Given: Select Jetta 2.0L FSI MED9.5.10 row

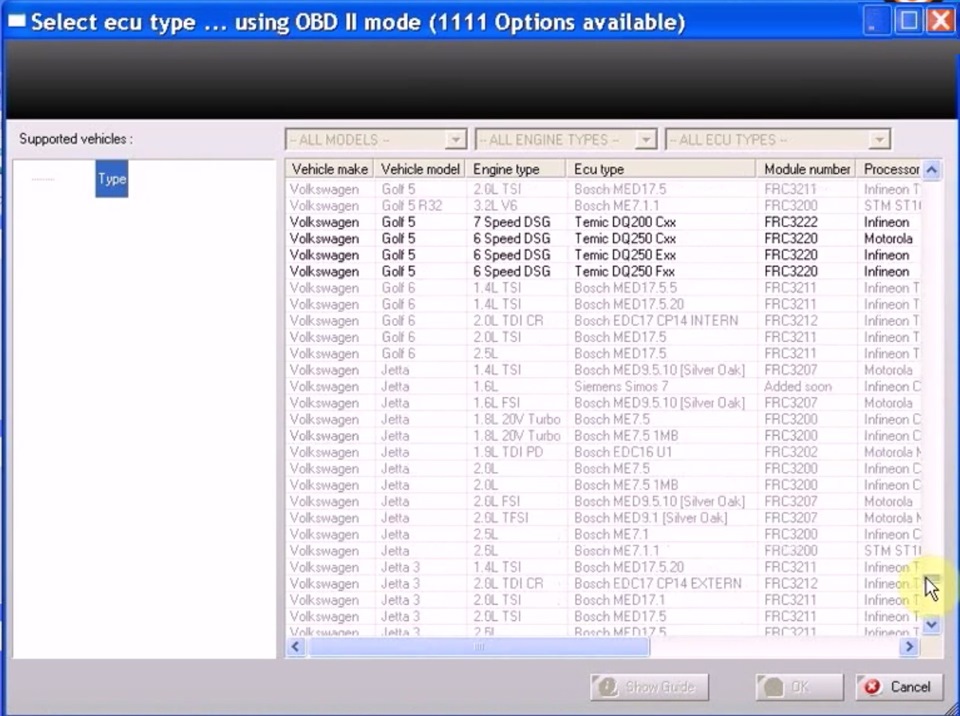Looking at the screenshot, I should click(603, 501).
